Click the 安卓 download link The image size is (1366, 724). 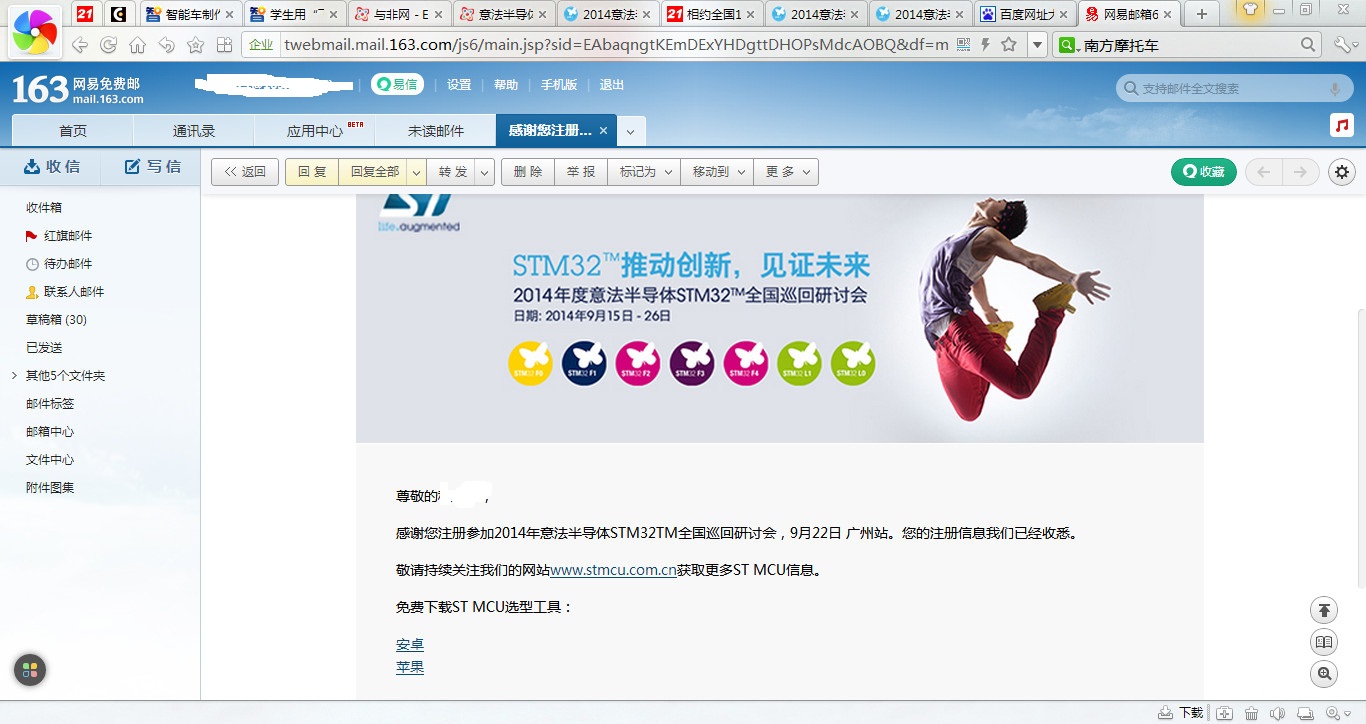pyautogui.click(x=410, y=645)
